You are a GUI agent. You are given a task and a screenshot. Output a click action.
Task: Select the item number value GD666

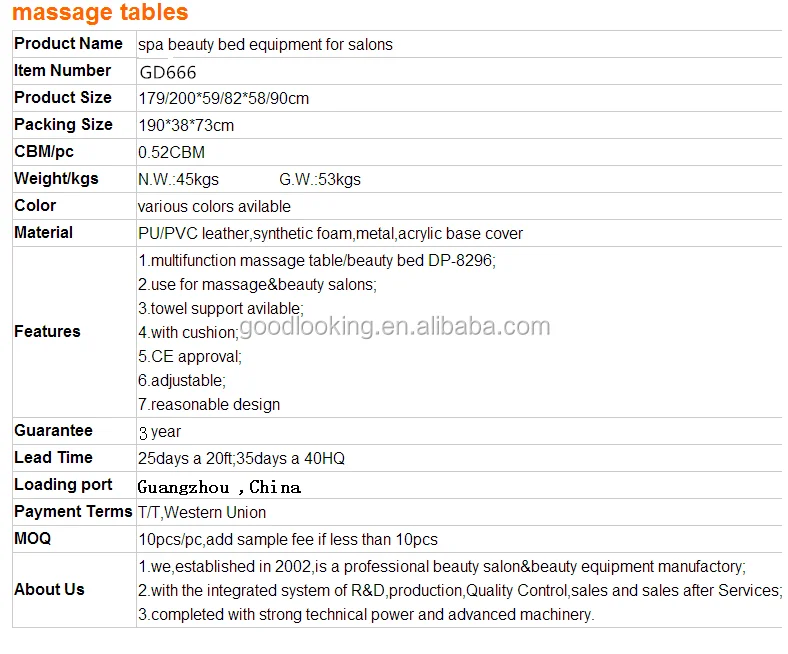[167, 72]
